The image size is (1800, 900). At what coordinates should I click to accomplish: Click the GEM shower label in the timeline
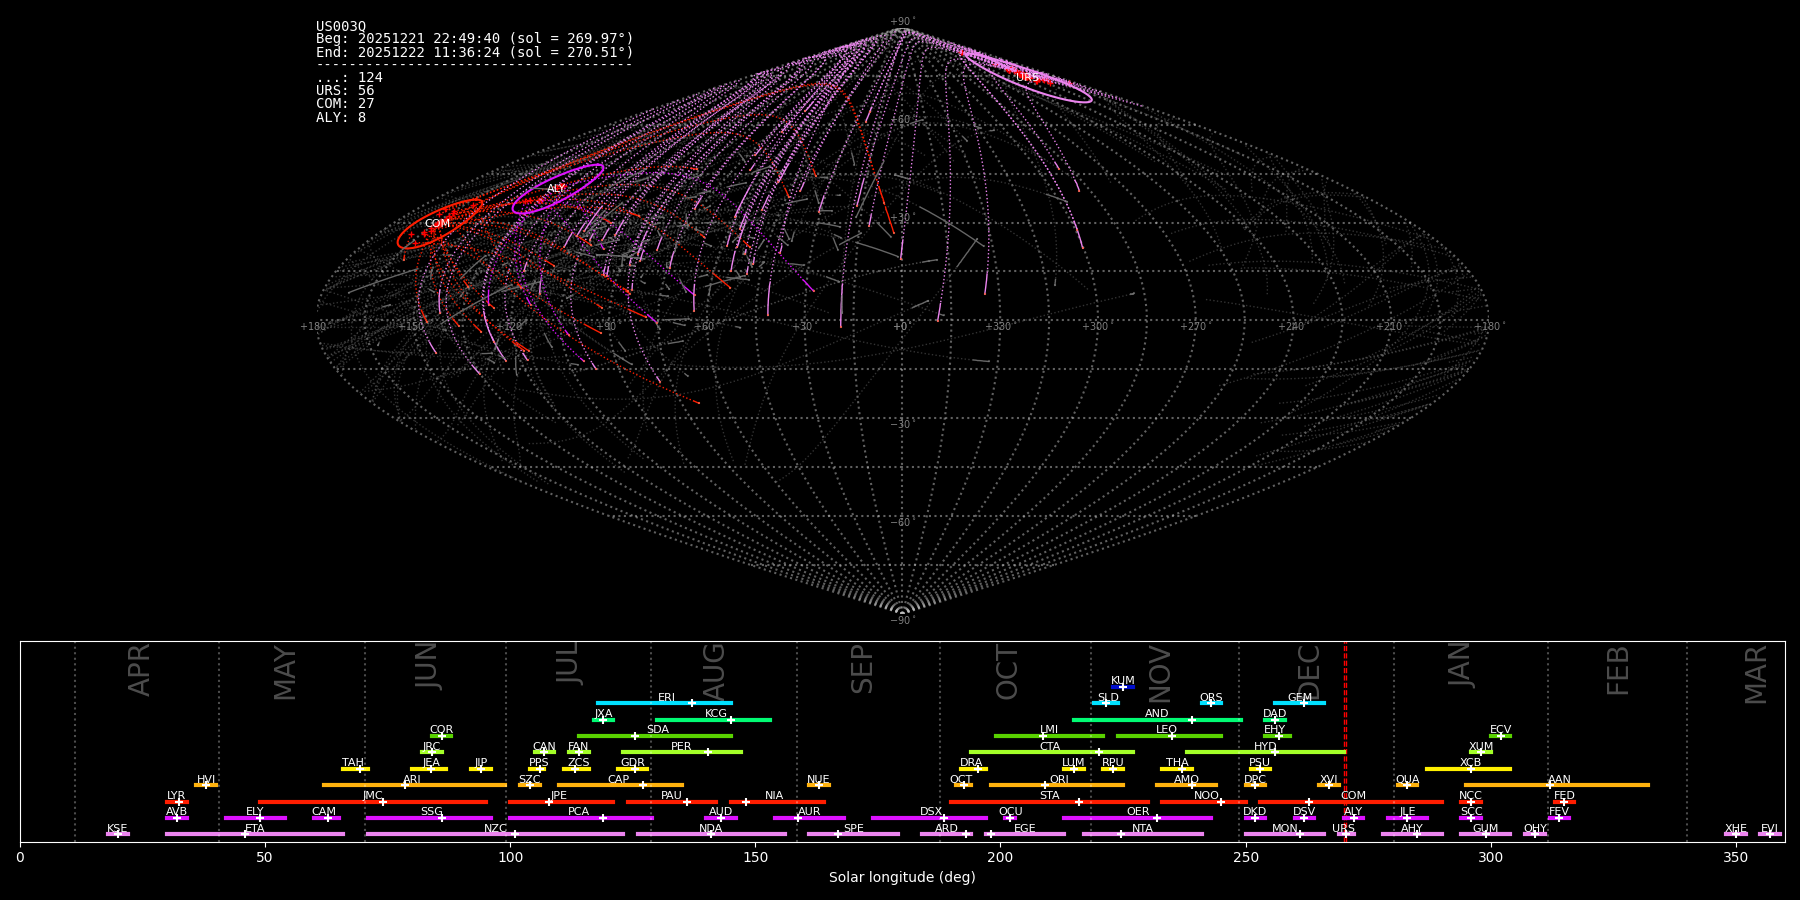[x=1300, y=698]
